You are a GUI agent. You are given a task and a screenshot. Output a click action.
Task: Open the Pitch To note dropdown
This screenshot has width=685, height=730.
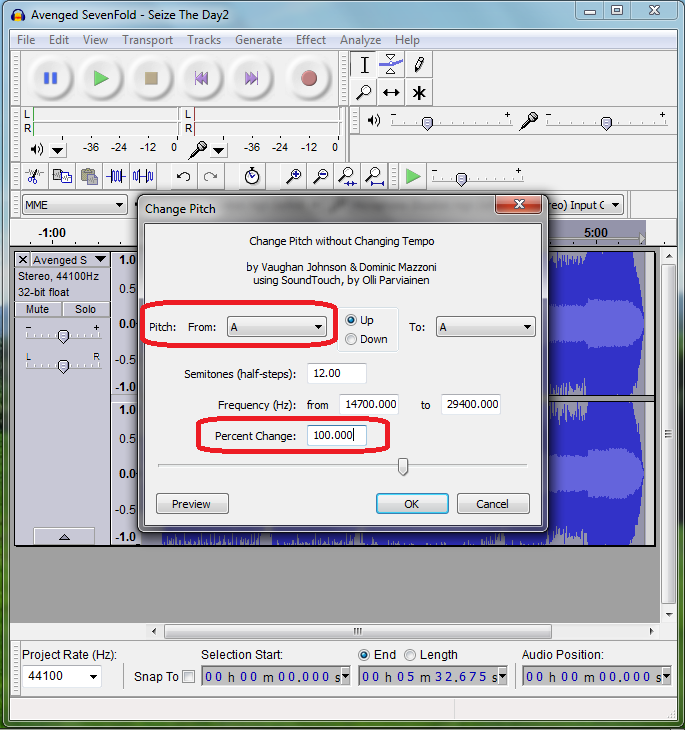pyautogui.click(x=485, y=327)
